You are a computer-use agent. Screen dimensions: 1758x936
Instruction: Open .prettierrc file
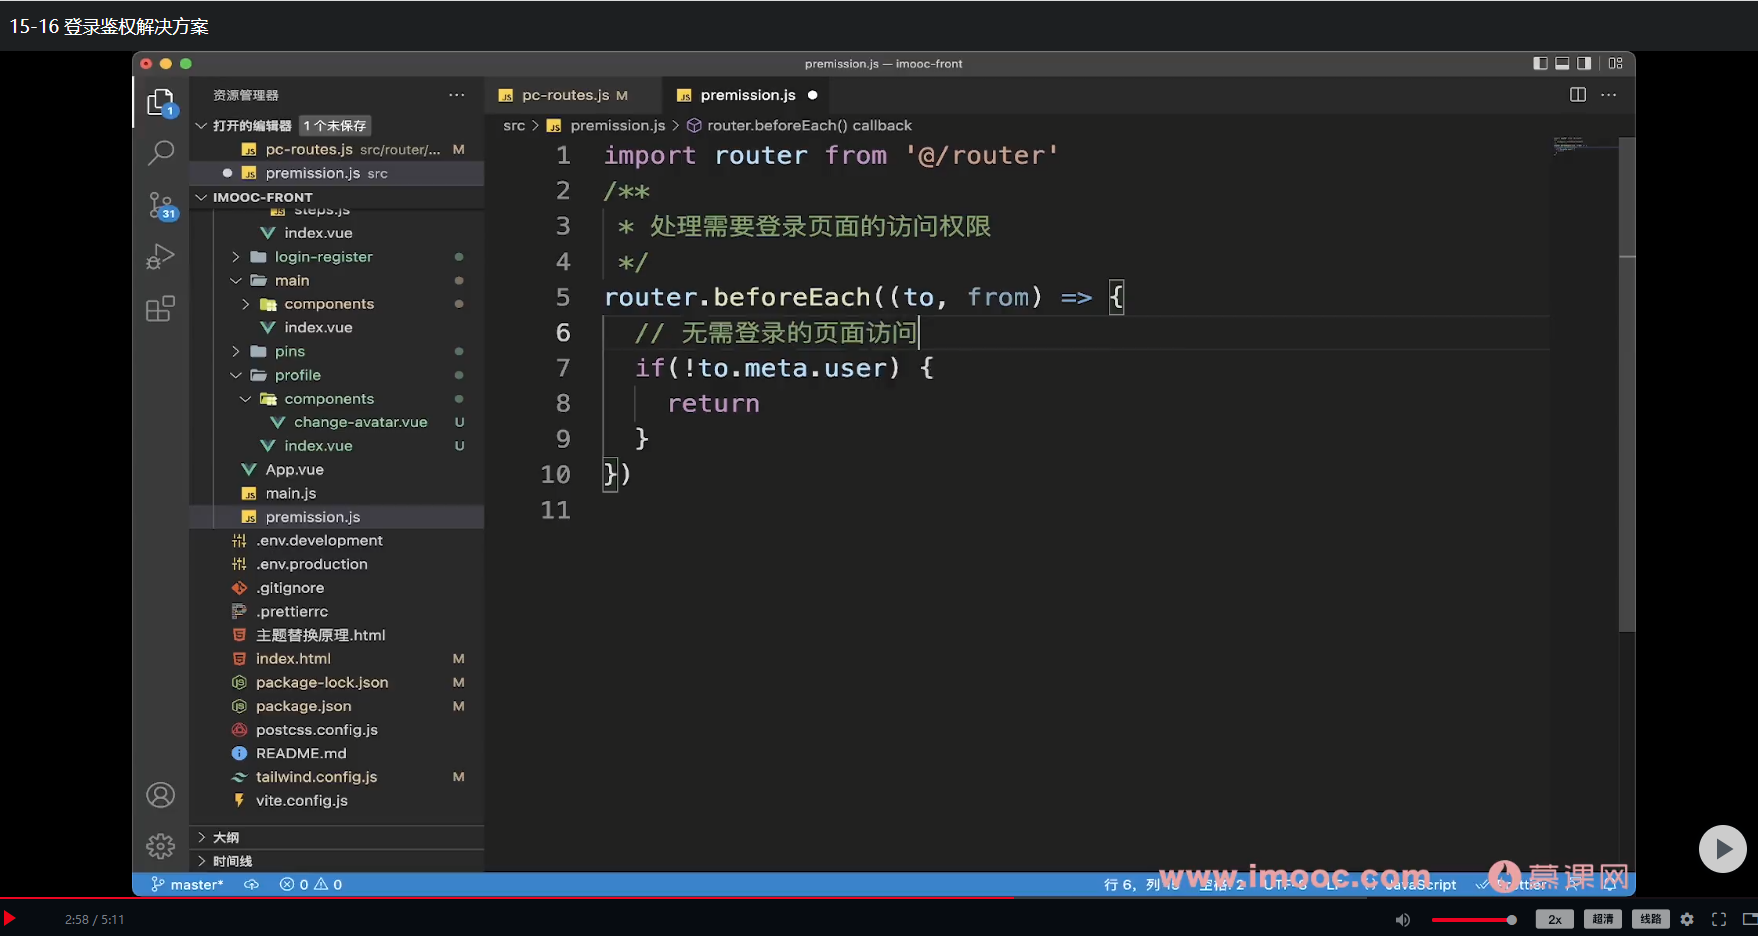(291, 612)
